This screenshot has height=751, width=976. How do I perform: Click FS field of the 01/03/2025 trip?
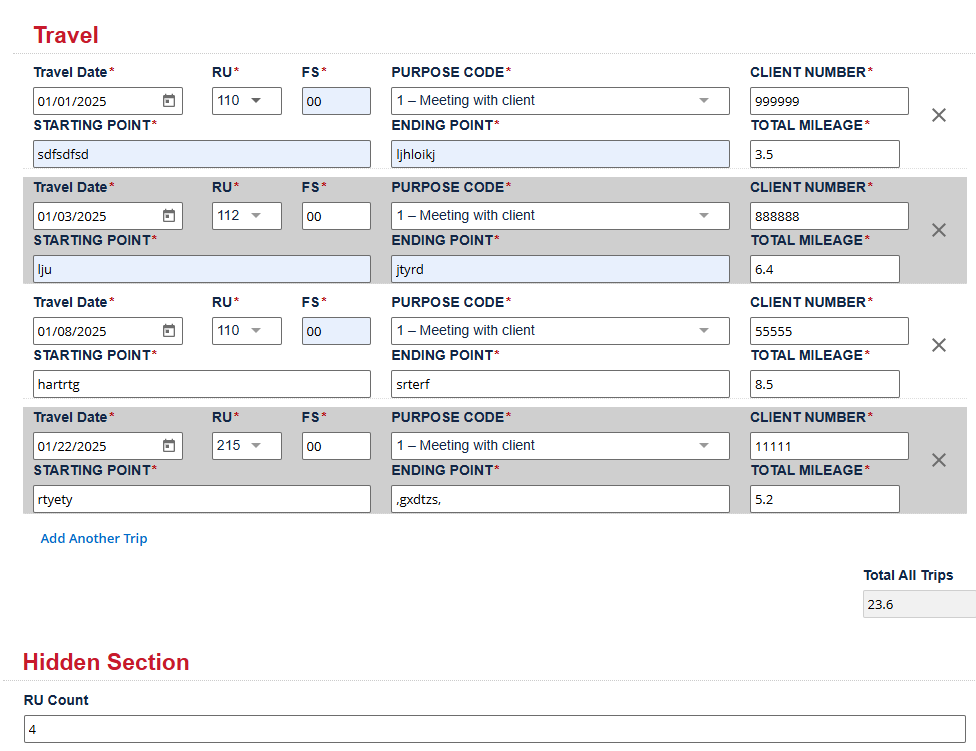(x=336, y=216)
